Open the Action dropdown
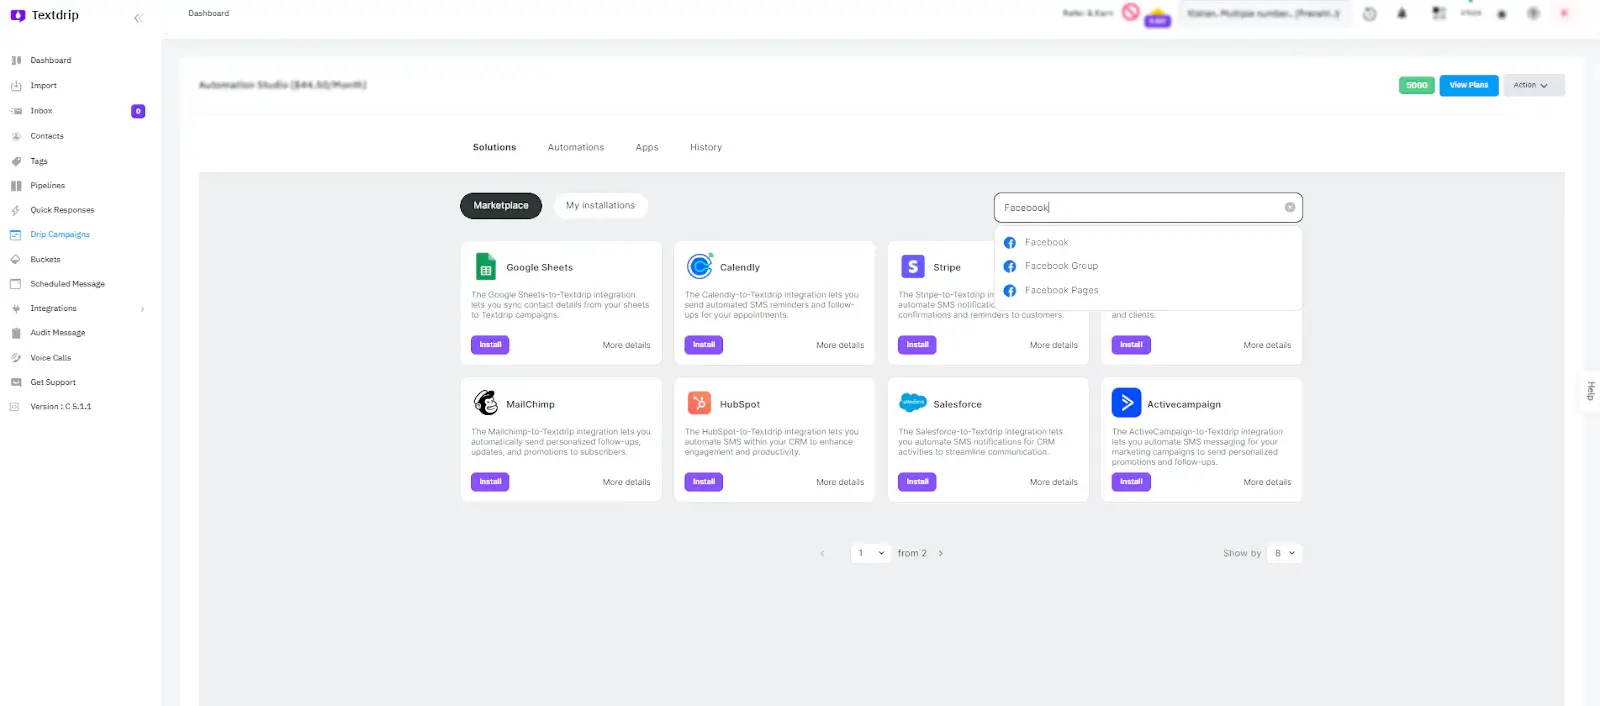This screenshot has width=1600, height=706. coord(1532,86)
